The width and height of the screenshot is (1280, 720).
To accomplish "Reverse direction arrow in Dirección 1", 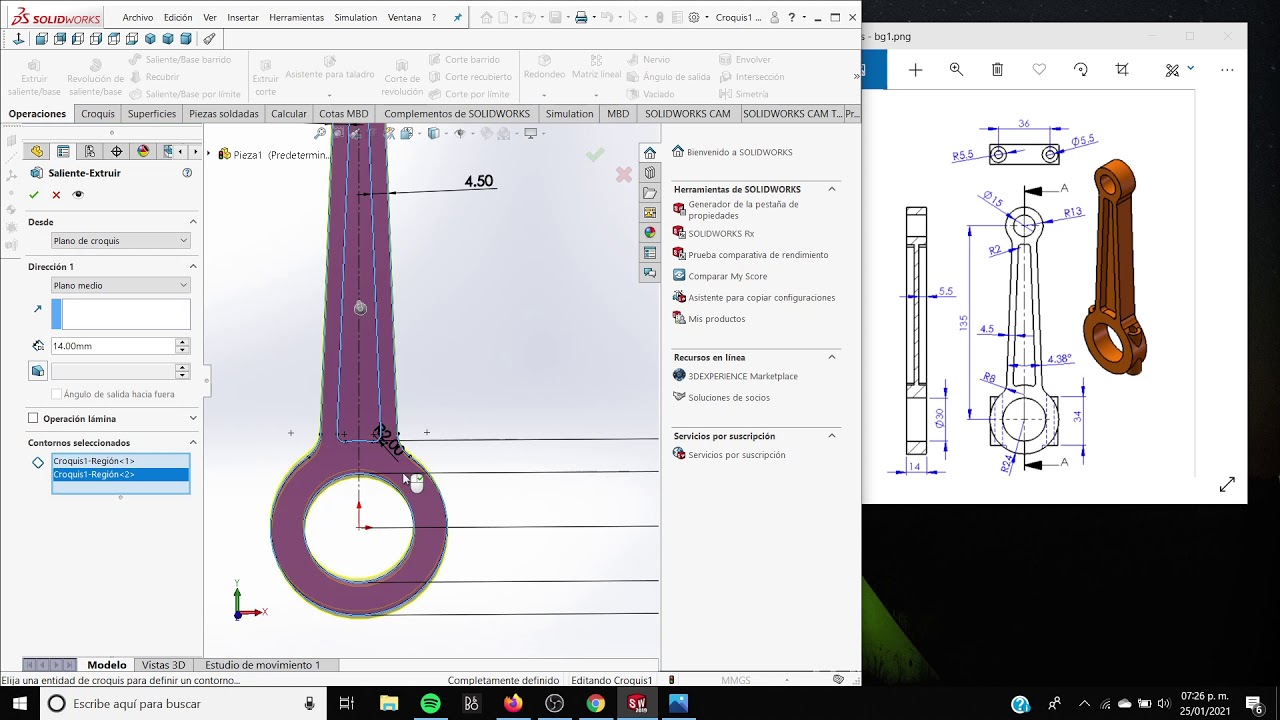I will (38, 309).
